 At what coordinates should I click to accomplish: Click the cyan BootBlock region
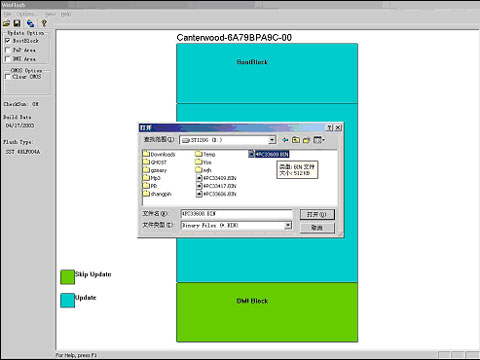pos(267,73)
